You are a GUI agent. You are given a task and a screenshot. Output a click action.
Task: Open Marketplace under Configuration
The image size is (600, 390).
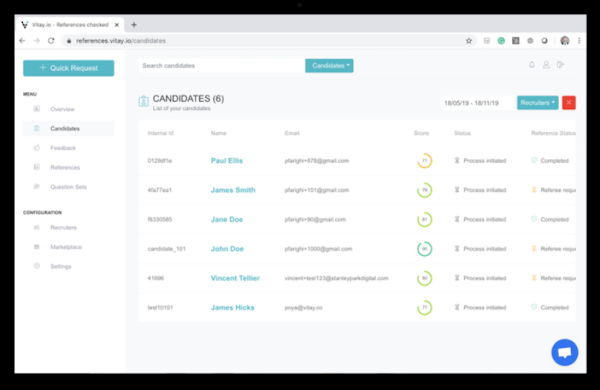[x=66, y=247]
